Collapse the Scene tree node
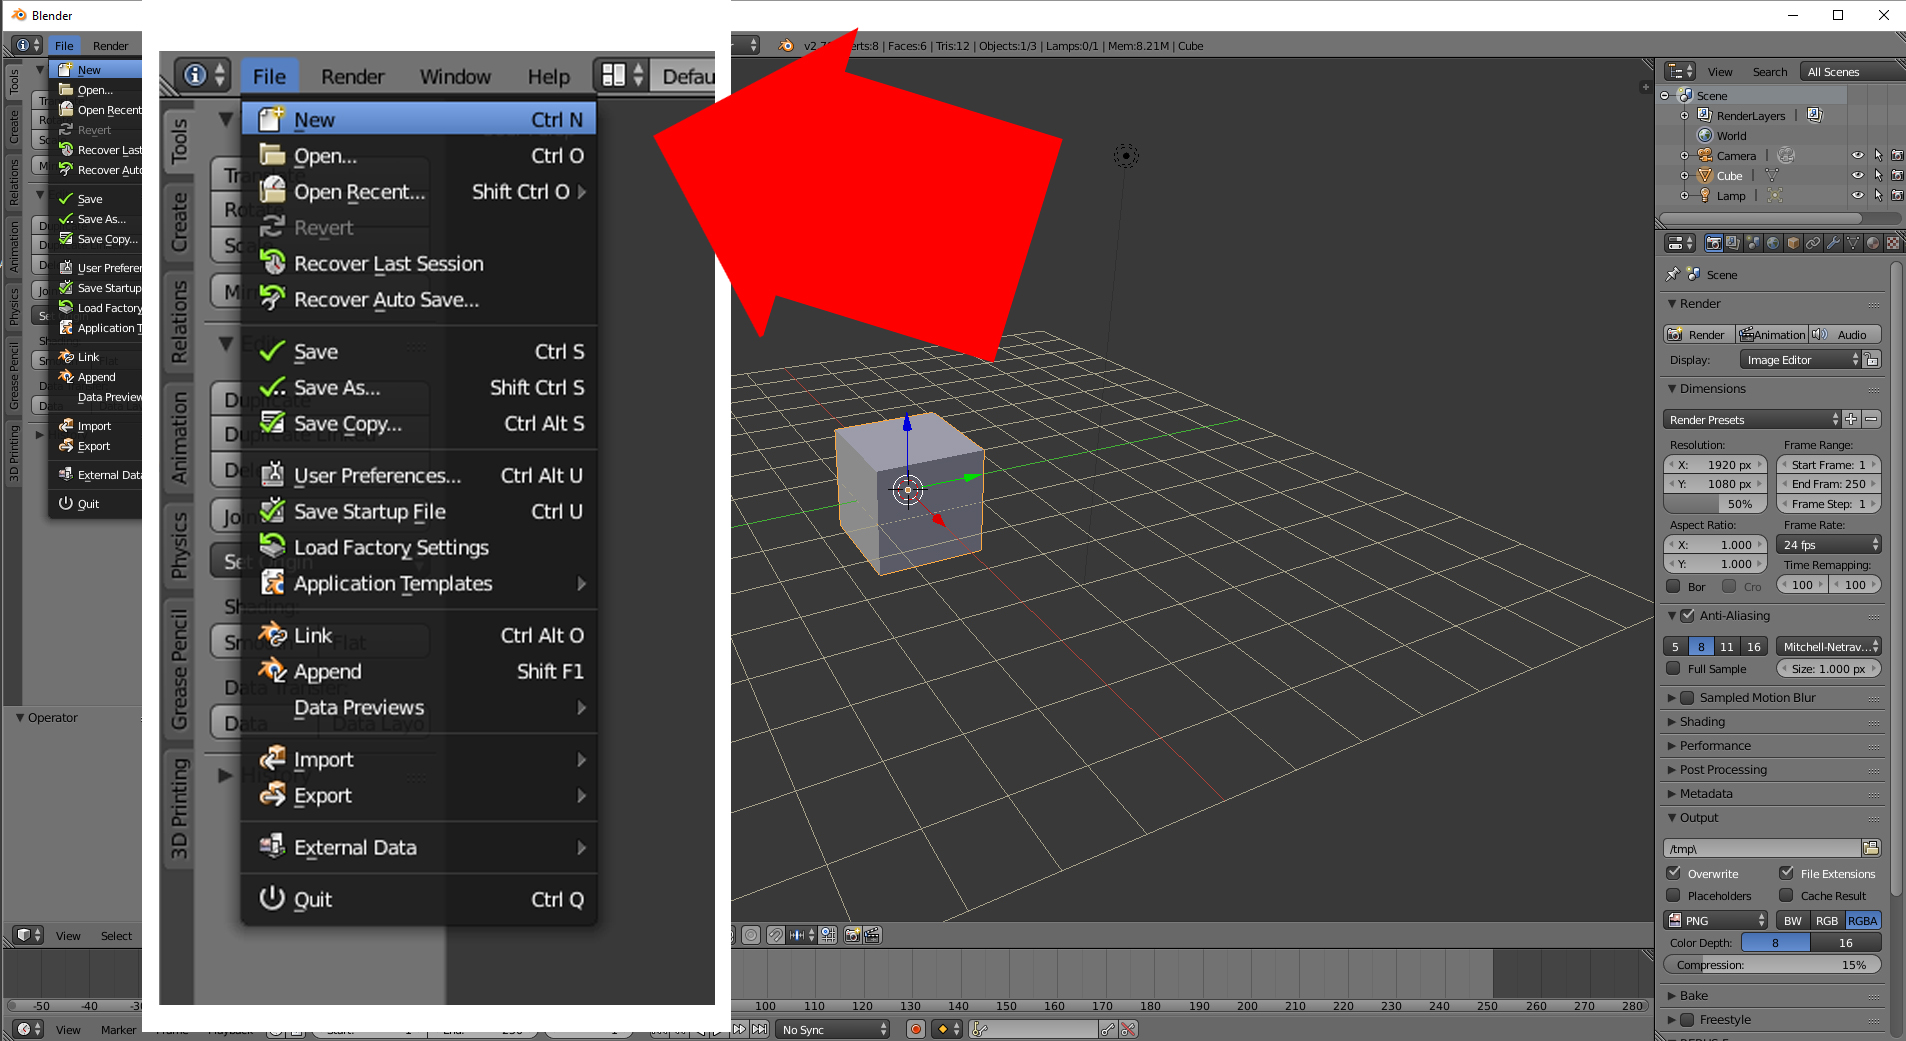 click(x=1665, y=96)
